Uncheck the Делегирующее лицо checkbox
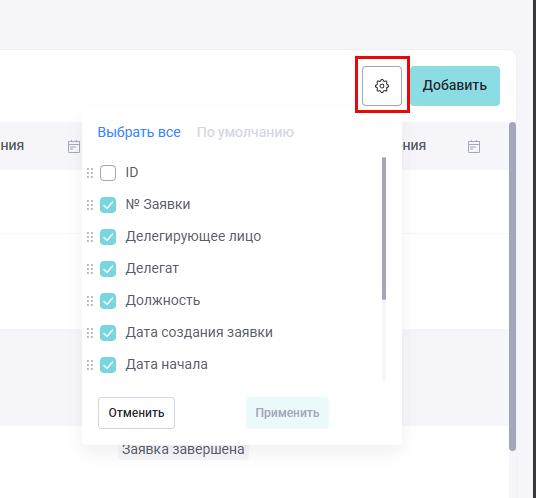The image size is (536, 498). pyautogui.click(x=108, y=237)
